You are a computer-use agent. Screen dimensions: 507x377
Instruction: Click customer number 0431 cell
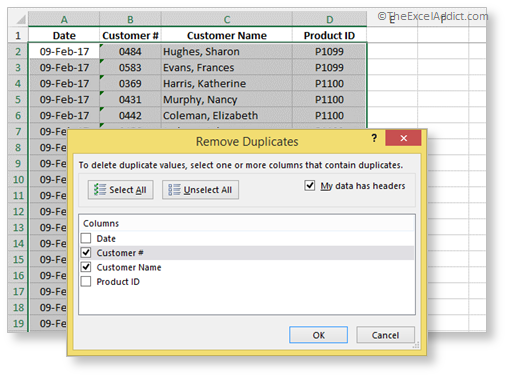[130, 99]
